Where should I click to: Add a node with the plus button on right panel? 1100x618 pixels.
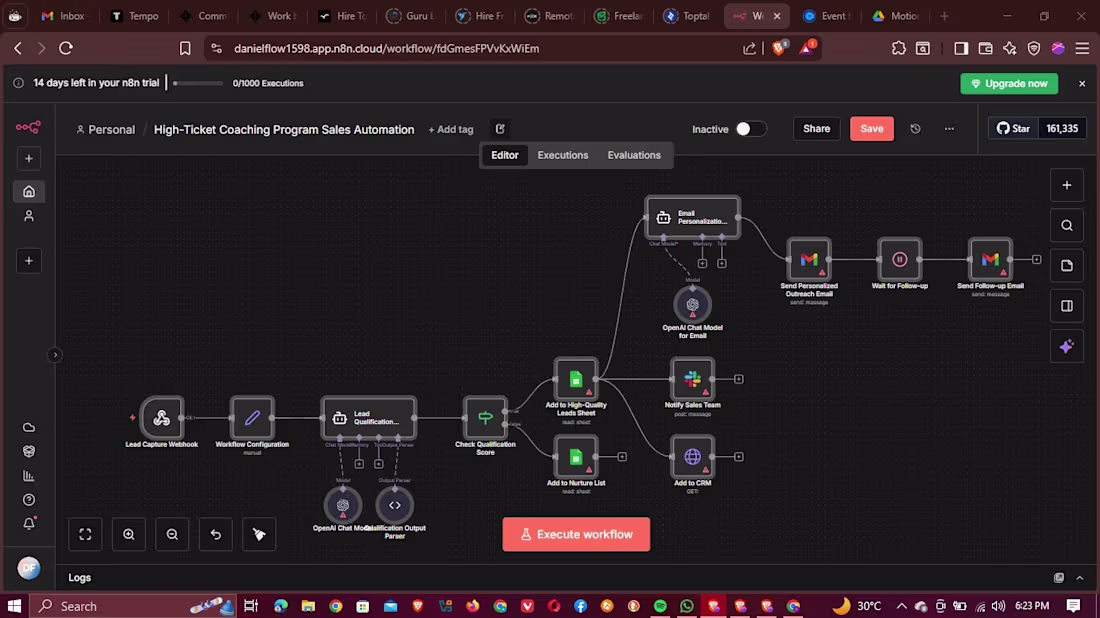coord(1066,185)
